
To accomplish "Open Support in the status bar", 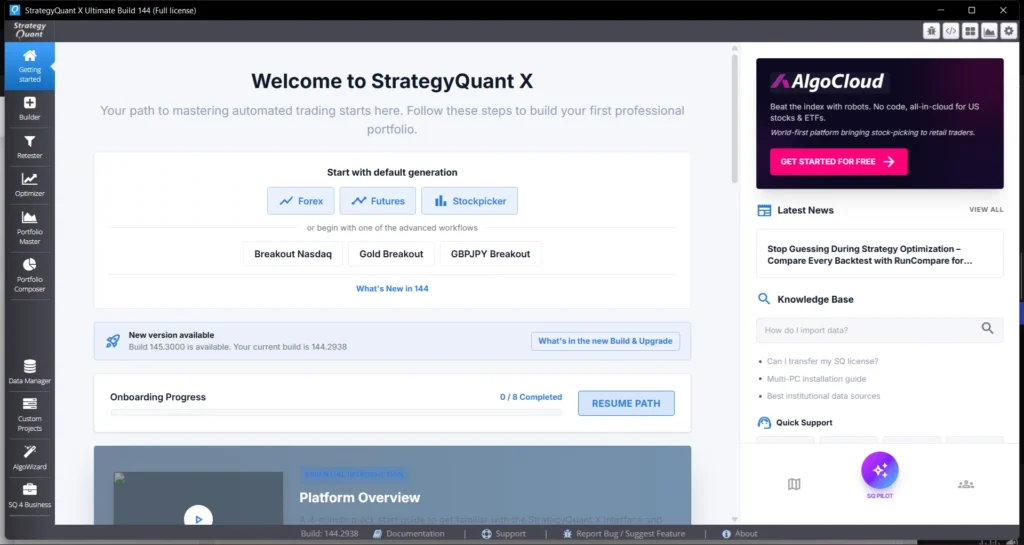I will click(504, 534).
